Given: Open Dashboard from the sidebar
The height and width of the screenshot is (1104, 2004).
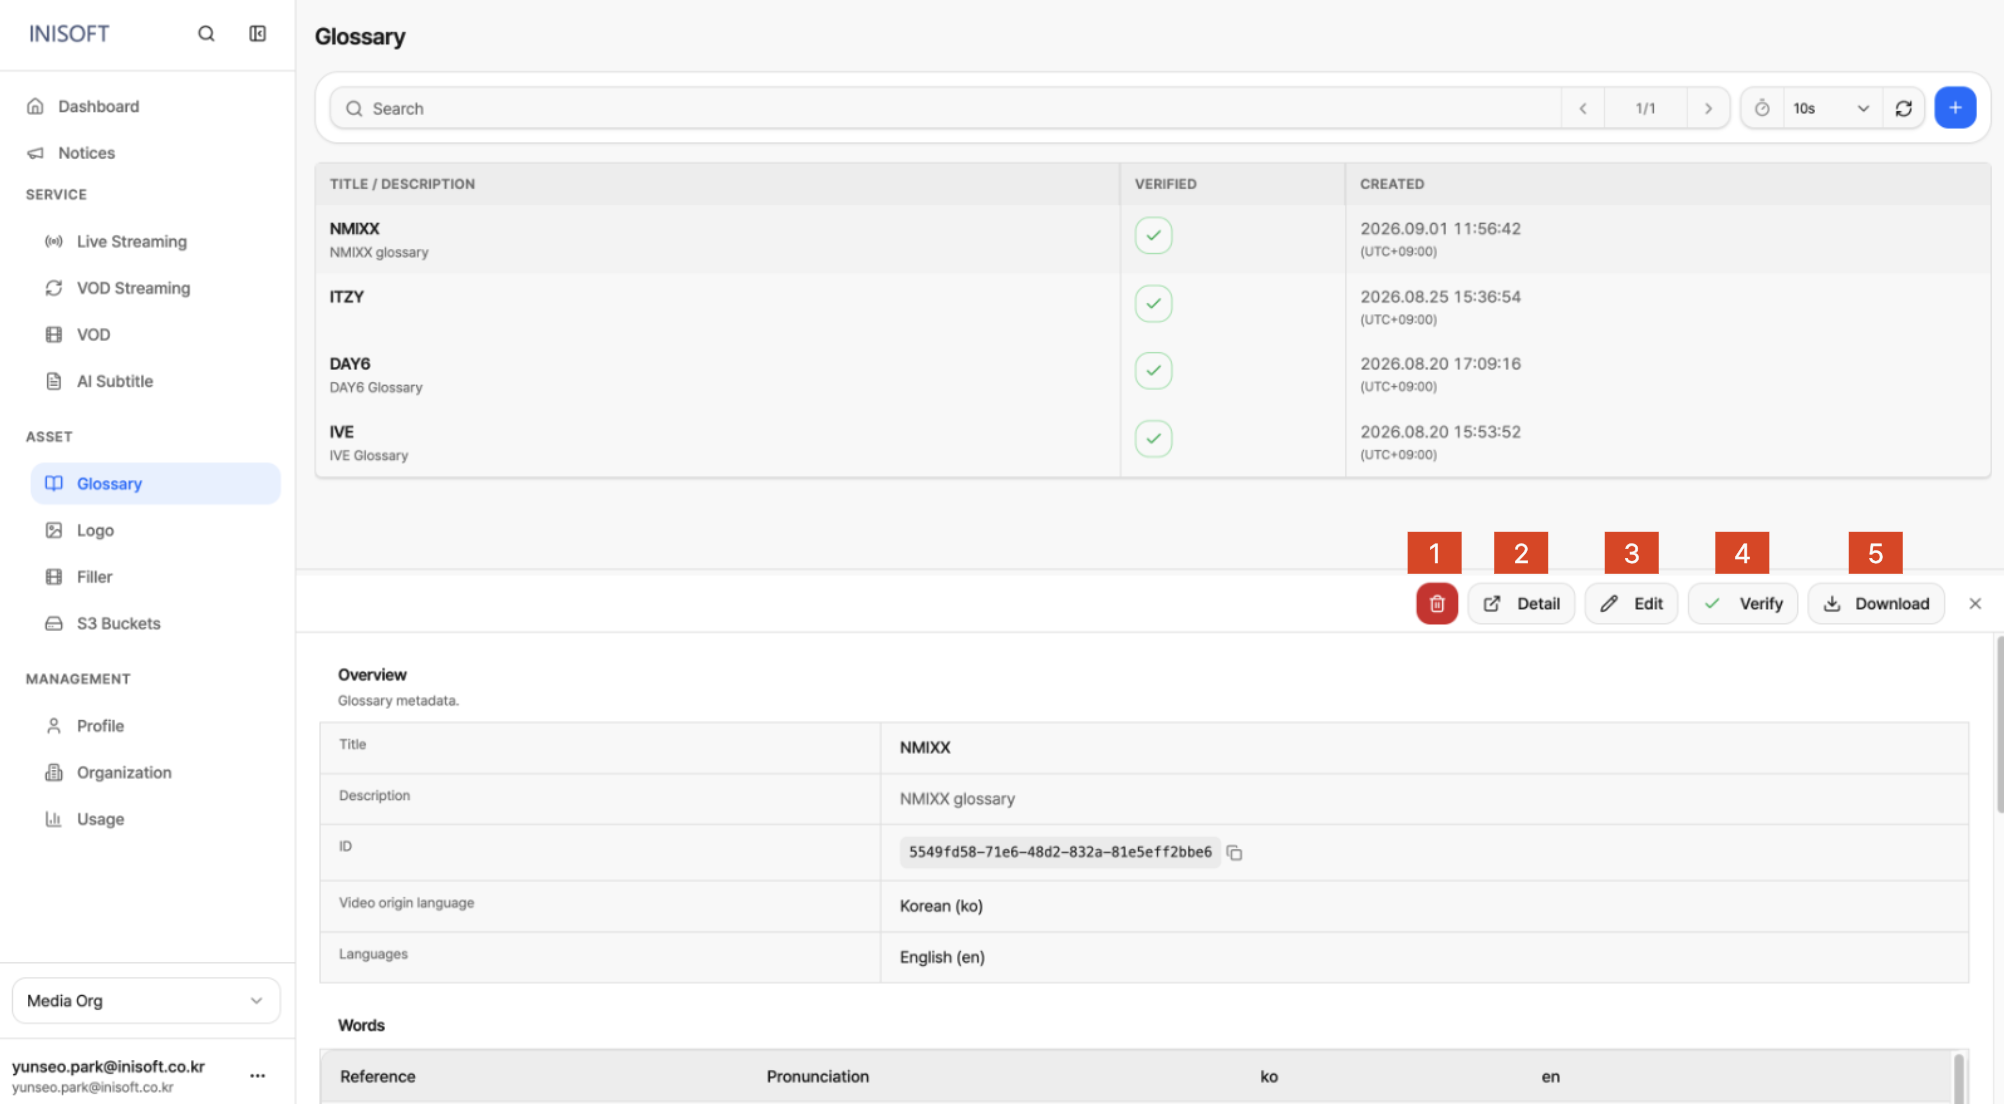Looking at the screenshot, I should click(98, 106).
